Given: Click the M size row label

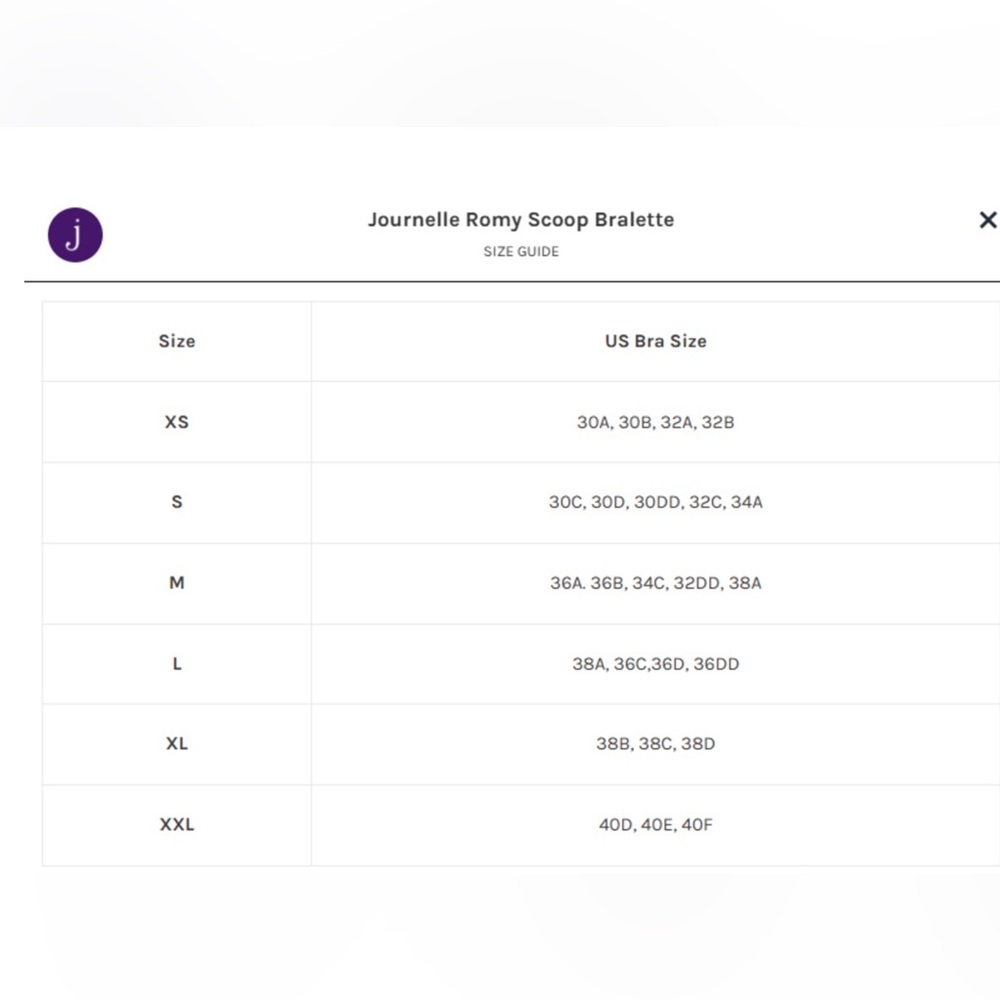Looking at the screenshot, I should click(x=177, y=583).
